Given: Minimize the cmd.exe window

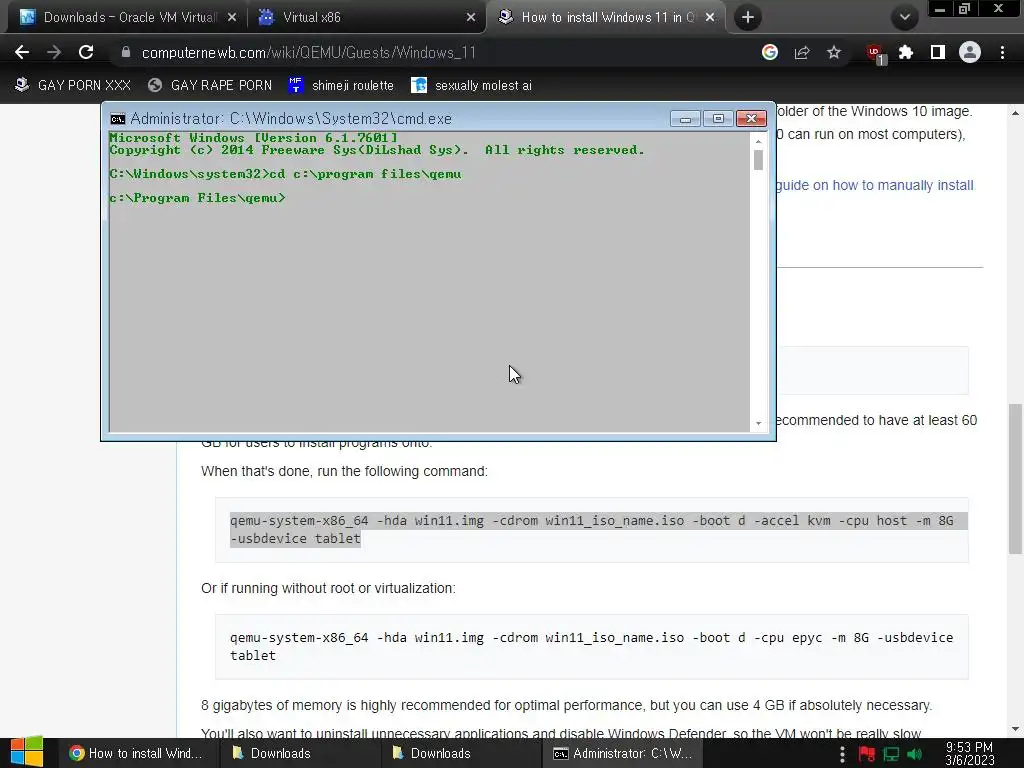Looking at the screenshot, I should coord(685,119).
